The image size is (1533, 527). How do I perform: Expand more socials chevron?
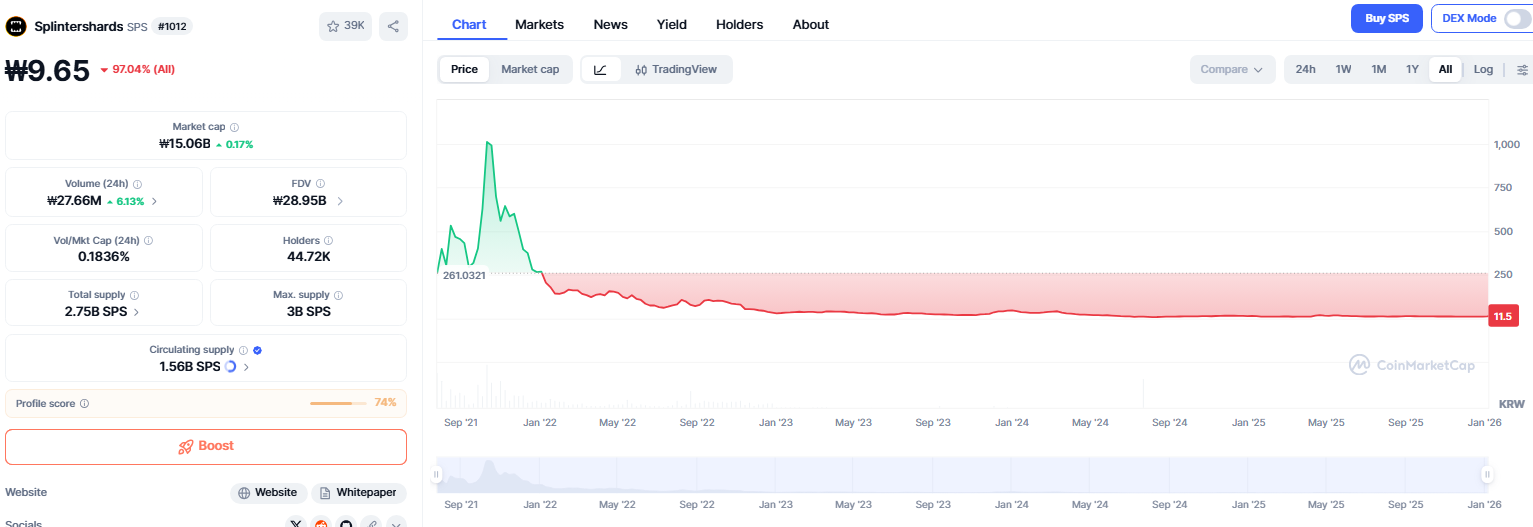[396, 523]
